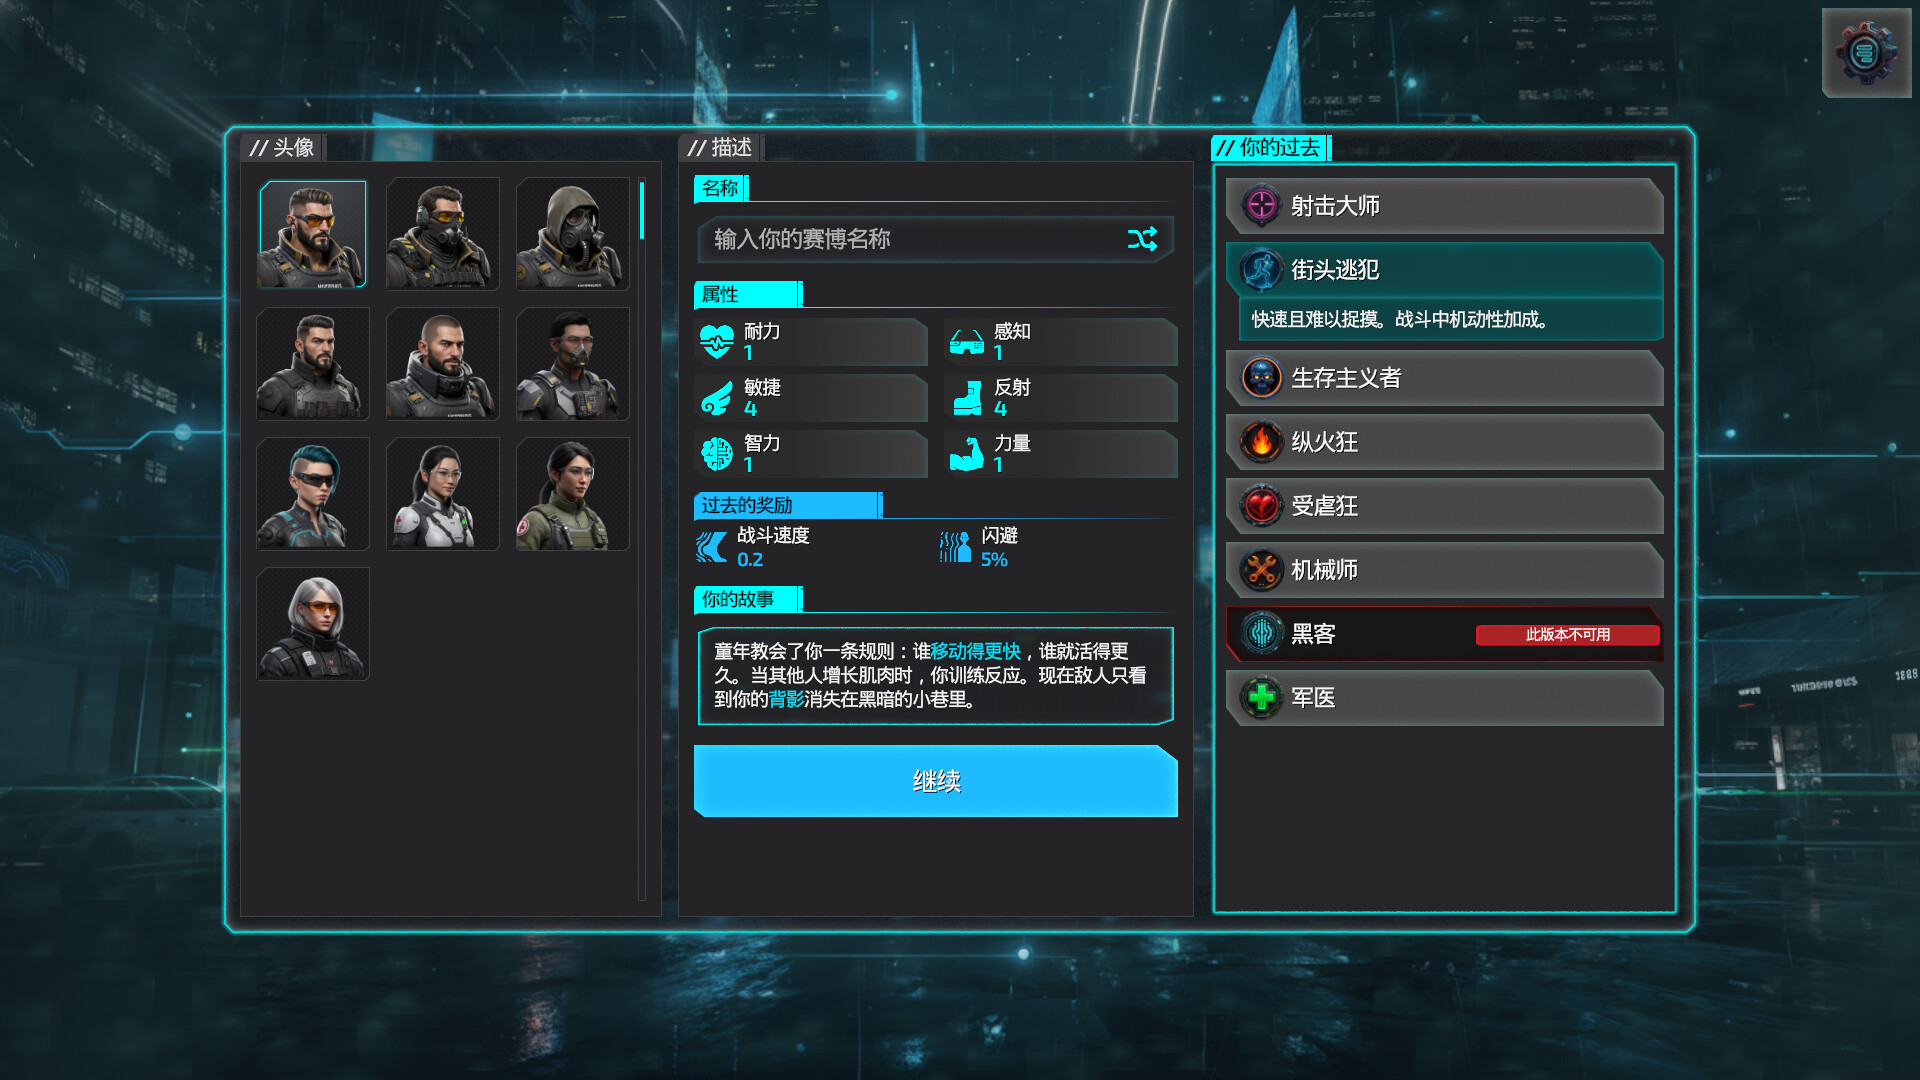Viewport: 1920px width, 1080px height.
Task: Select the hooded gas mask portrait
Action: pos(573,234)
